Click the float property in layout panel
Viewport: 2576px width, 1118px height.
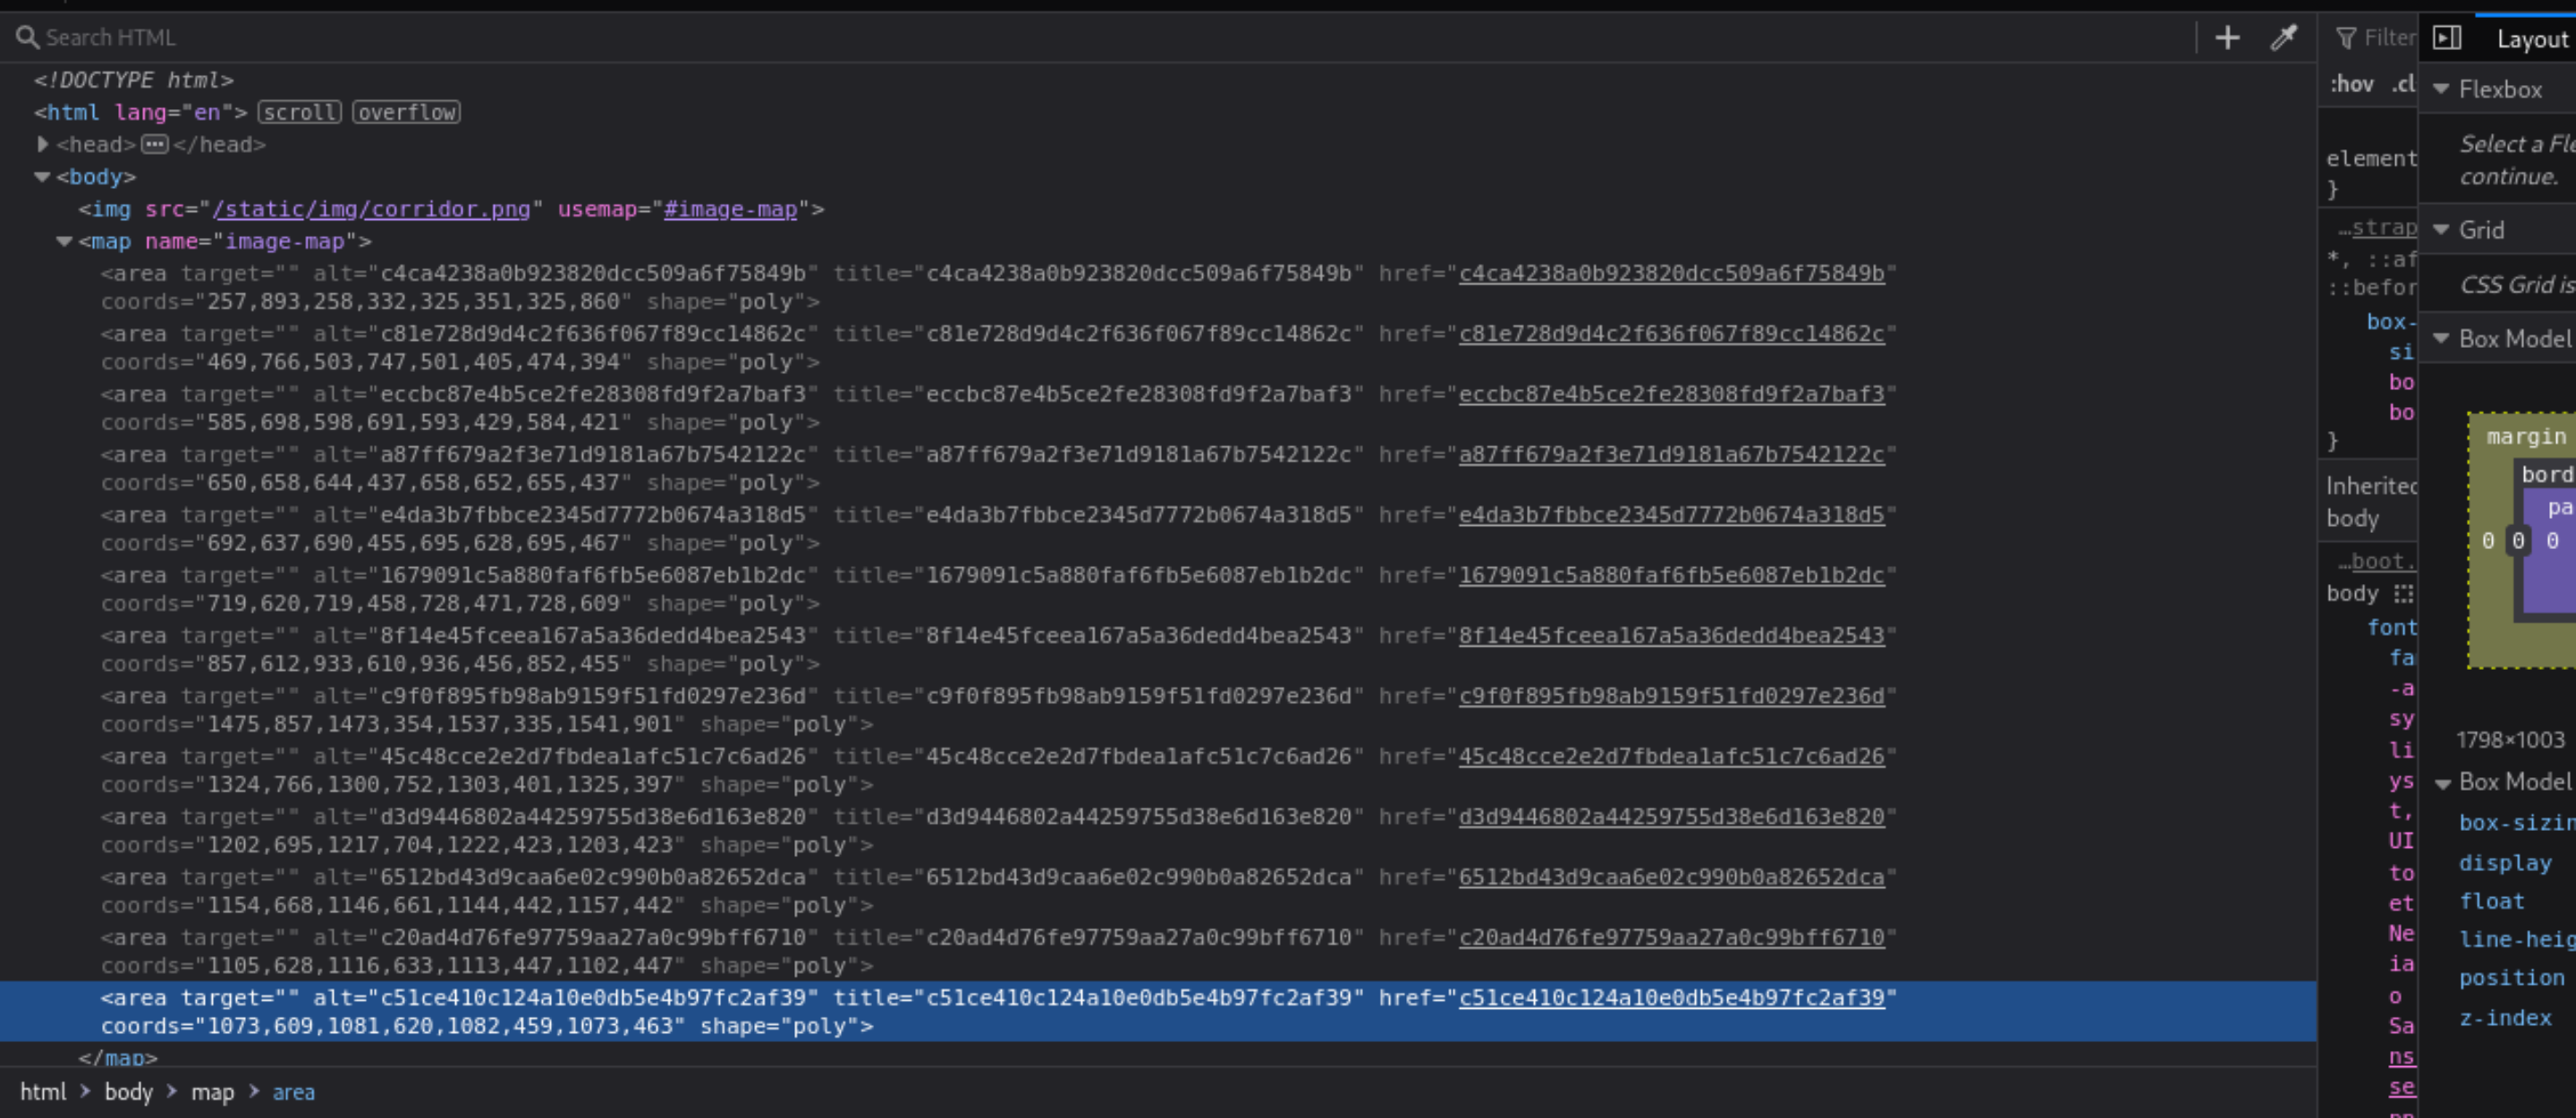[2492, 901]
